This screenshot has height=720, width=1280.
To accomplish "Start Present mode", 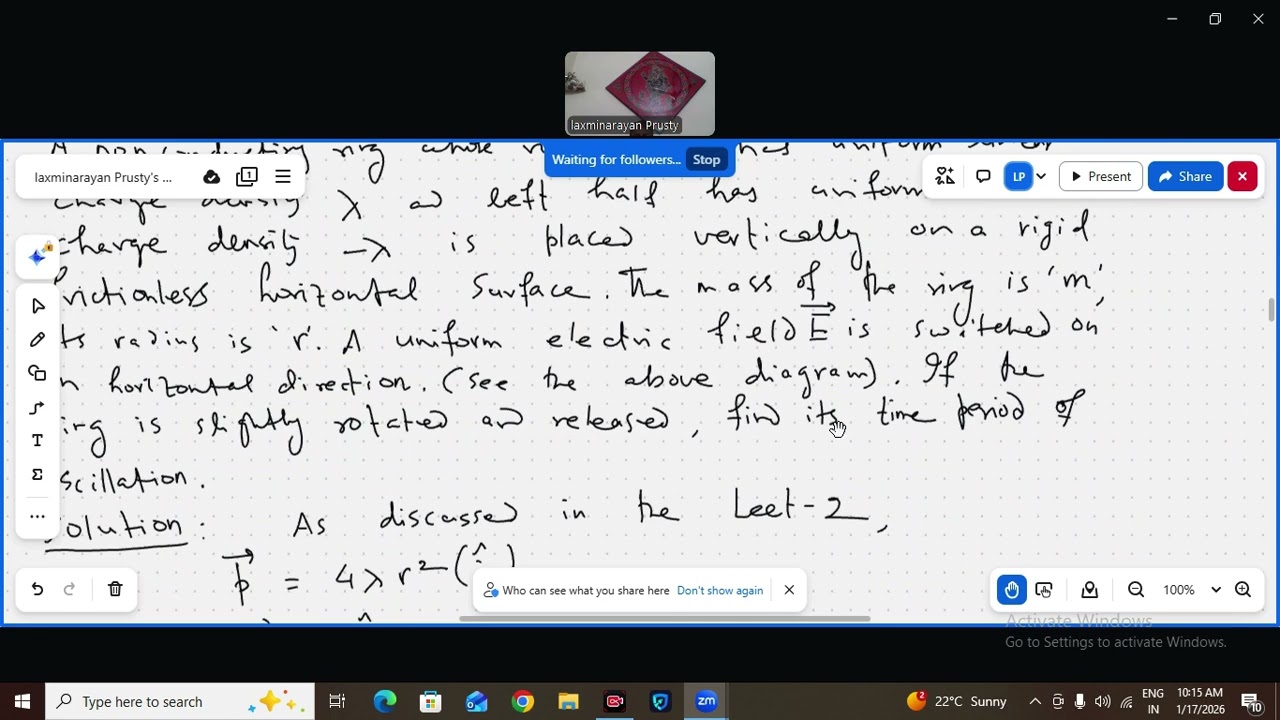I will [x=1100, y=177].
